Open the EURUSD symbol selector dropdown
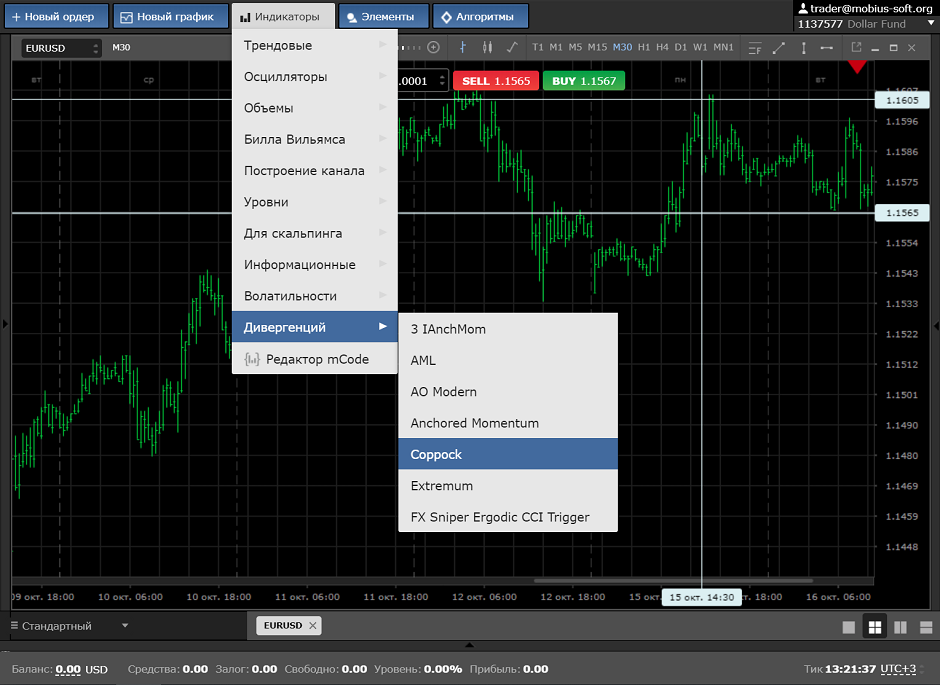Viewport: 940px width, 685px height. tap(61, 48)
